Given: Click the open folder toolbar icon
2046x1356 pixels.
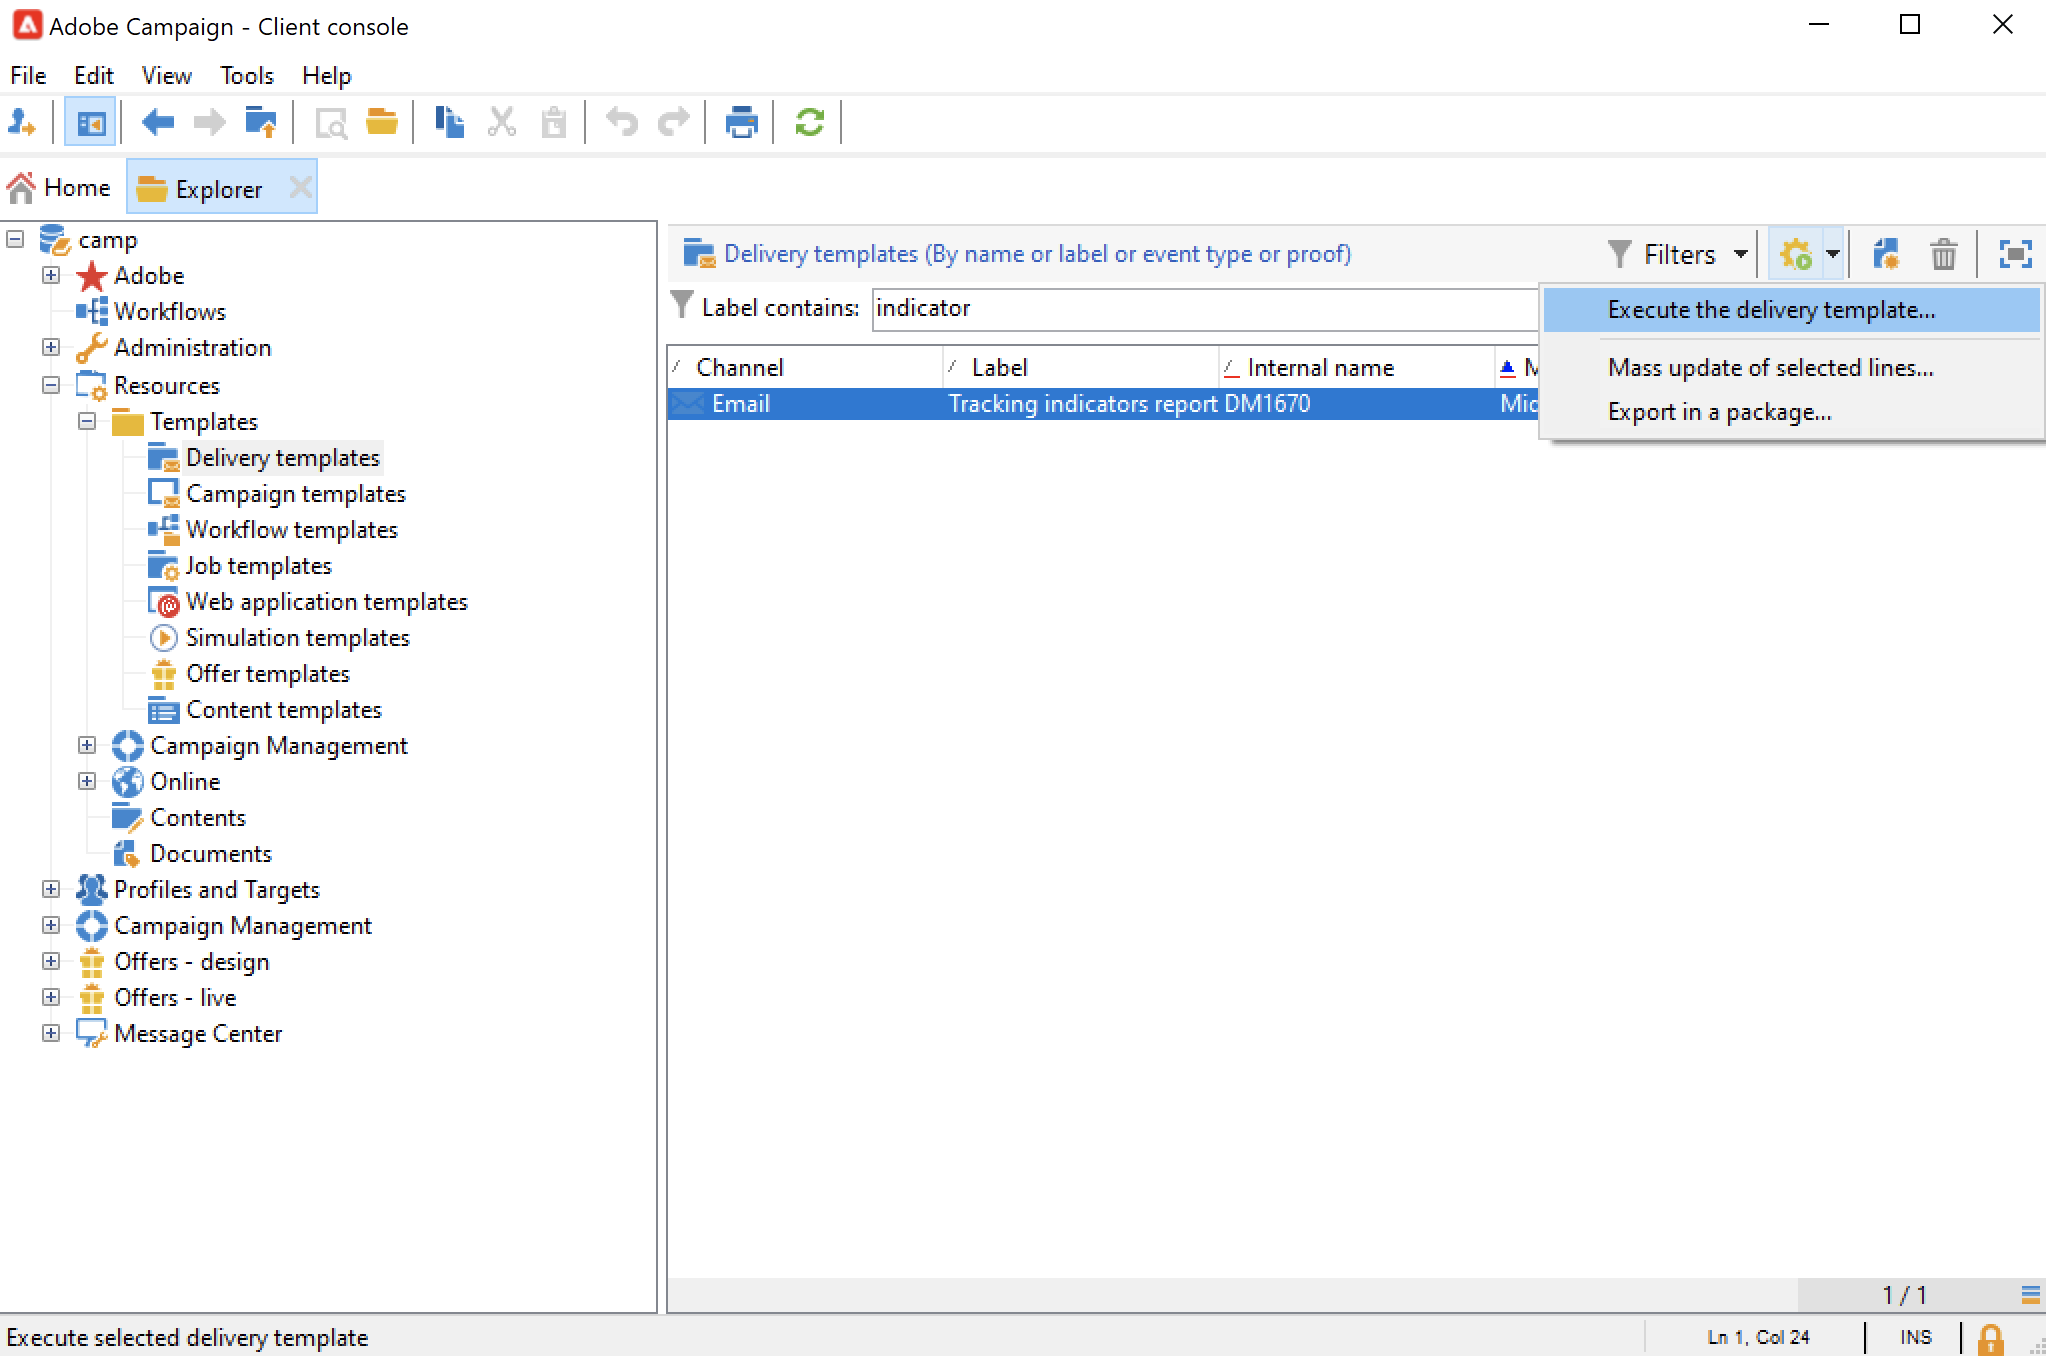Looking at the screenshot, I should 381,123.
